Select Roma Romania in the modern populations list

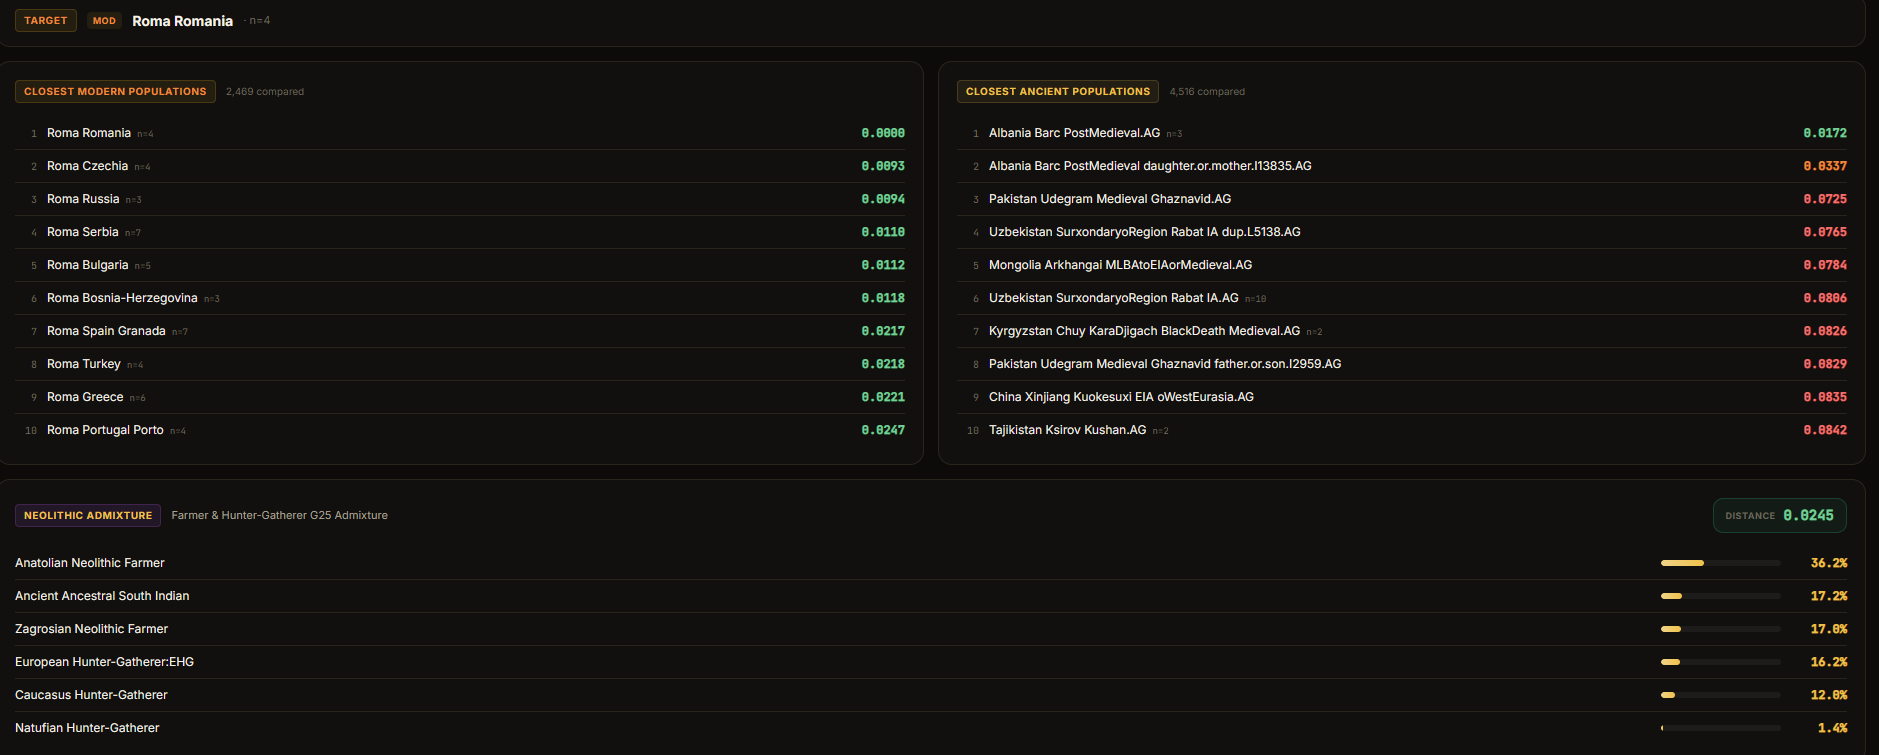[460, 133]
